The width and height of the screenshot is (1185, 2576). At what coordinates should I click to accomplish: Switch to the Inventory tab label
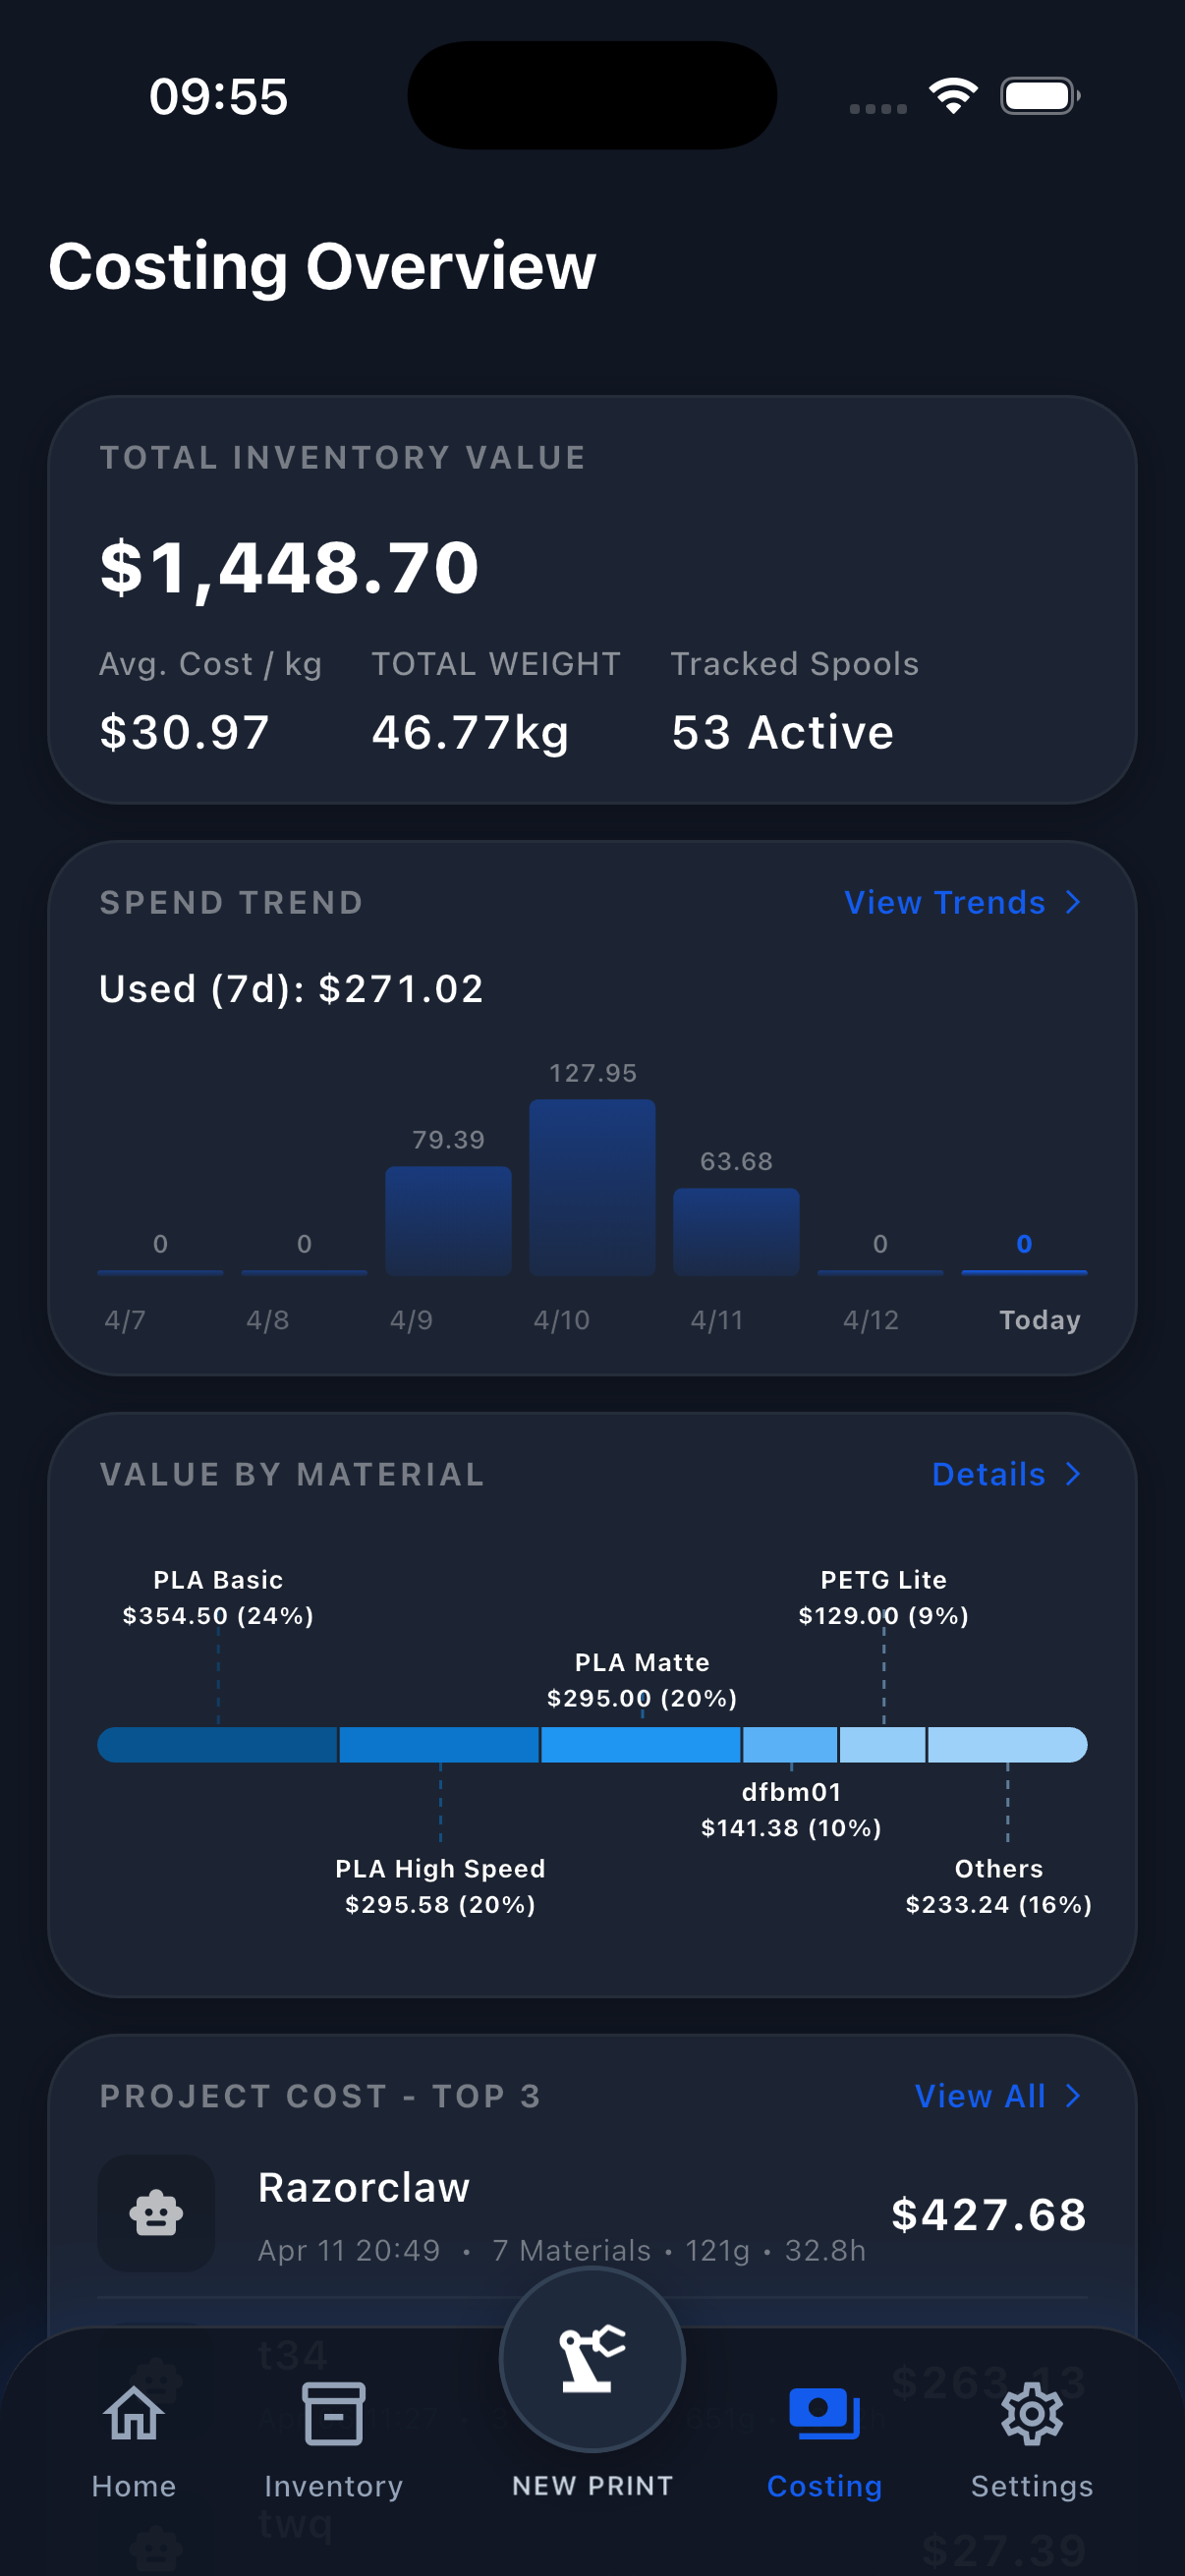[333, 2486]
